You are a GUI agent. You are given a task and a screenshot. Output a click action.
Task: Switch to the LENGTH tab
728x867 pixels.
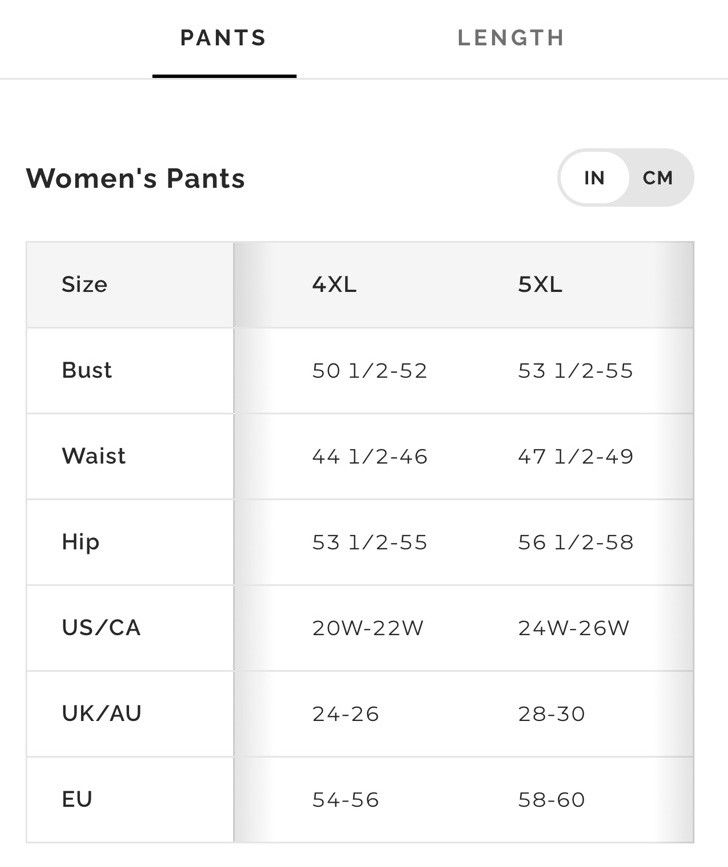tap(511, 38)
